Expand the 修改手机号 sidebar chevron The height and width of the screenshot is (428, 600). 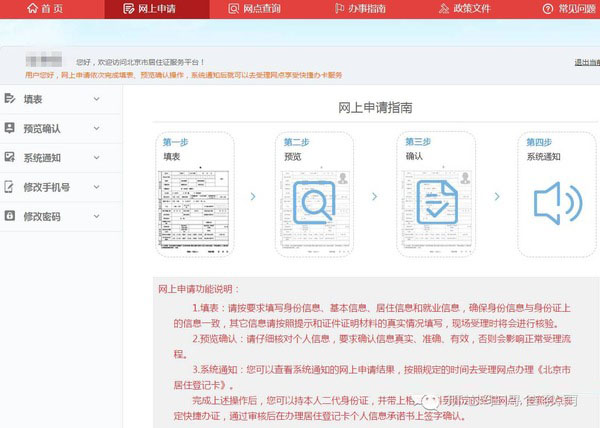click(x=96, y=187)
